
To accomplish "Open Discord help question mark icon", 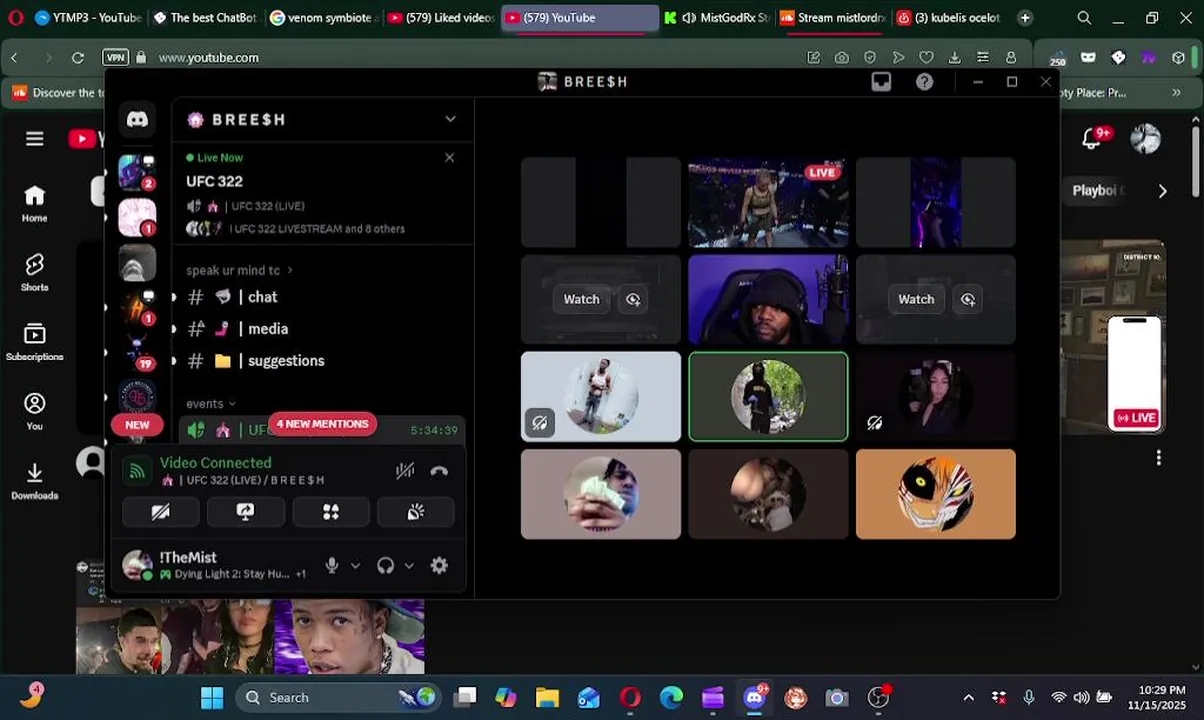I will click(925, 82).
